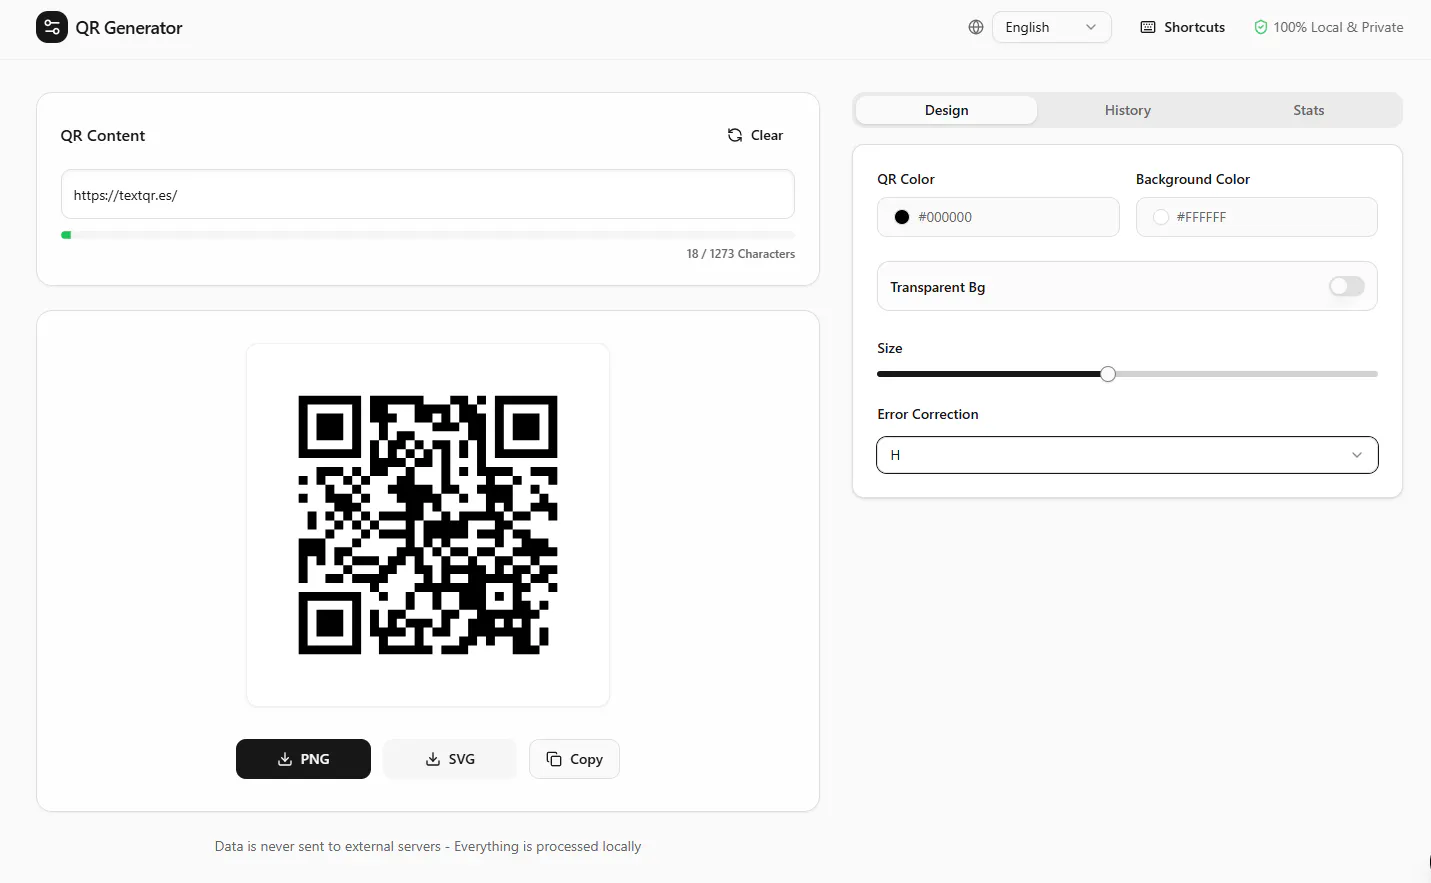
Task: Click the 'Data is never sent' footer text
Action: (x=428, y=846)
